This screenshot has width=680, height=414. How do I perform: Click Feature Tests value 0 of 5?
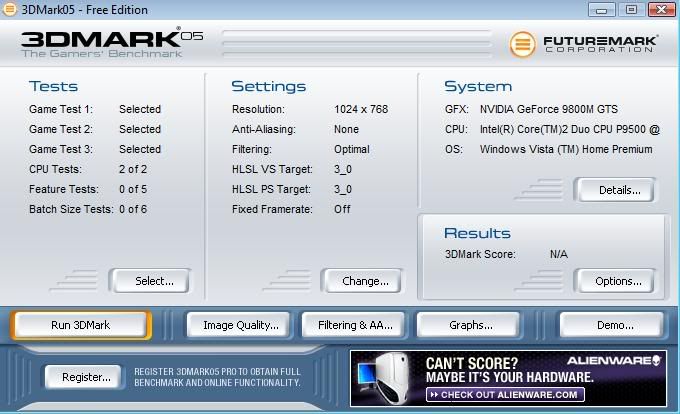[x=133, y=189]
